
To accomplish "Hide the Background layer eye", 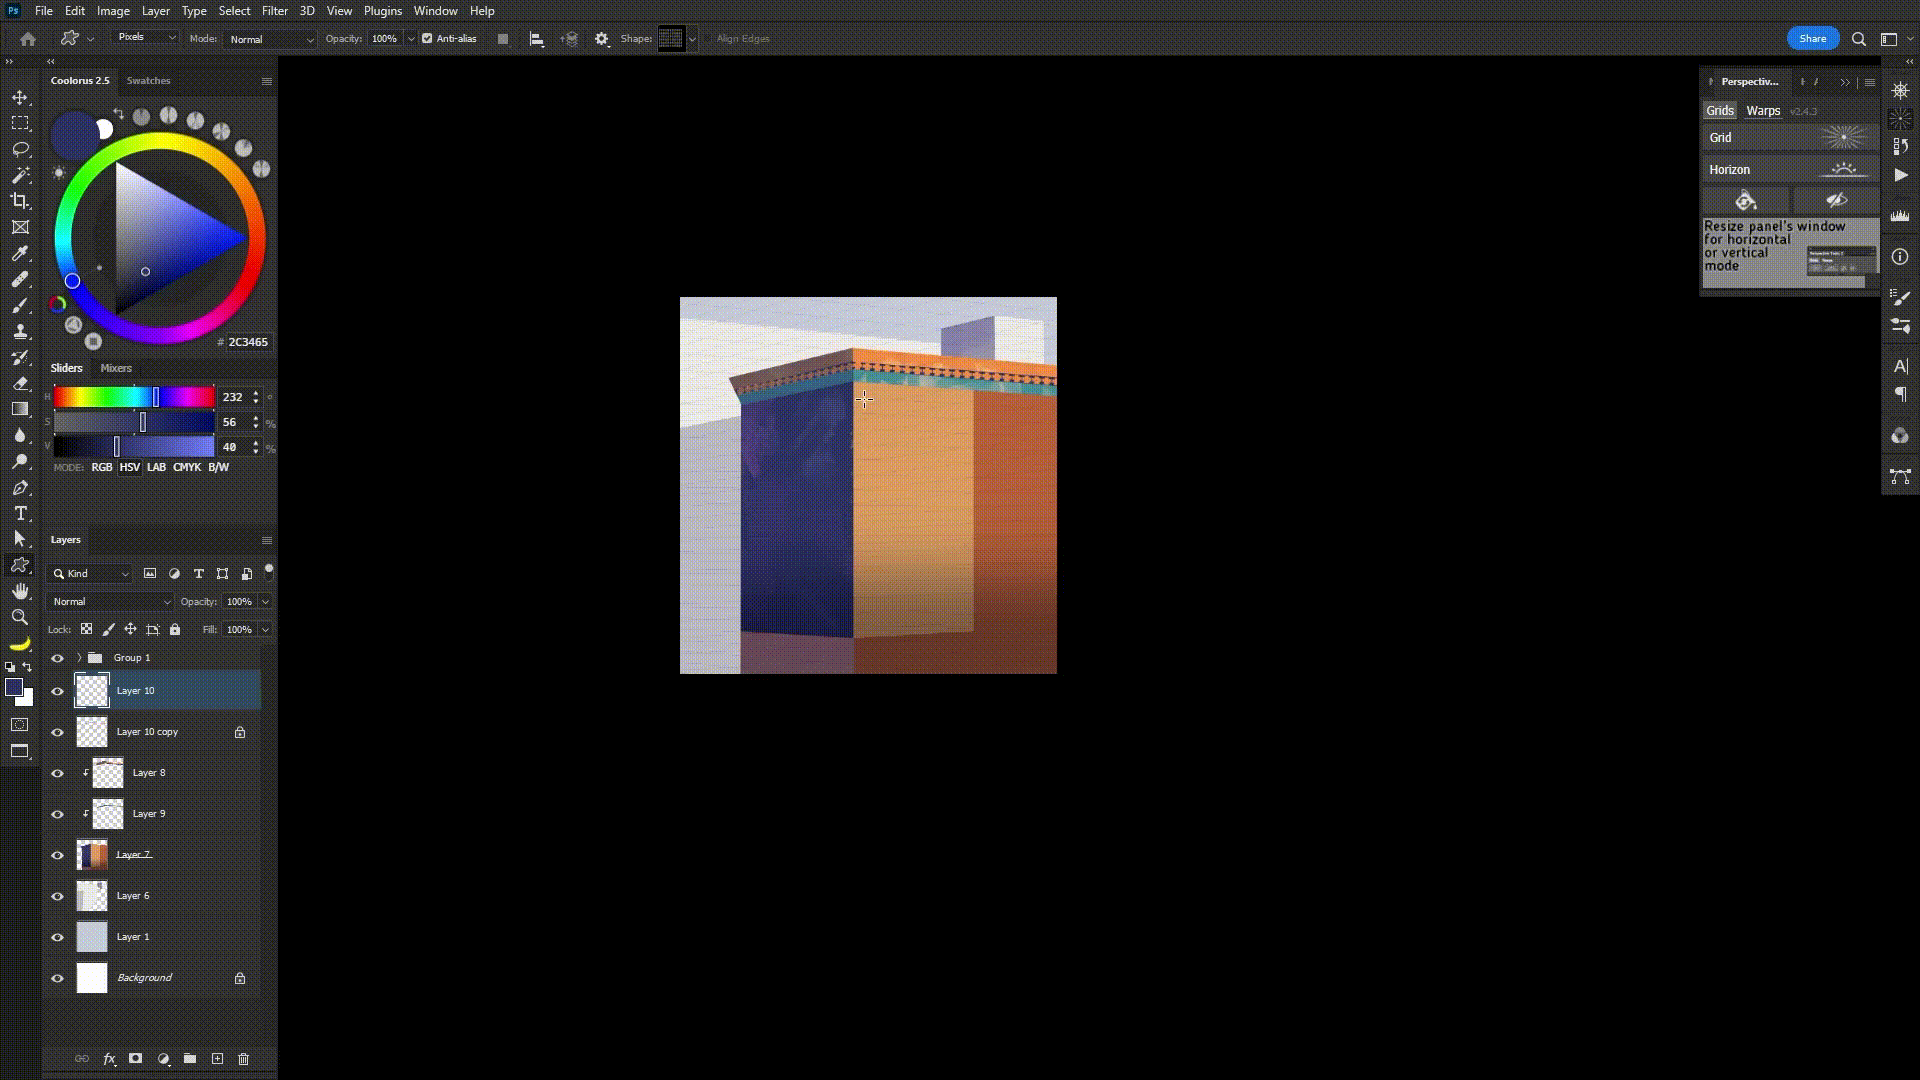I will (x=57, y=978).
